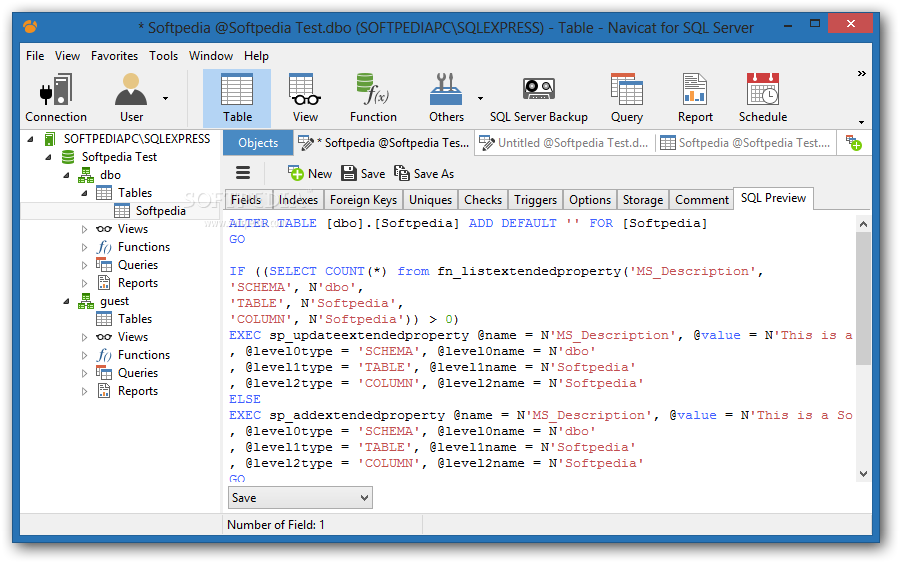Open the View toolbar icon
Viewport: 900px width, 563px height.
[305, 98]
